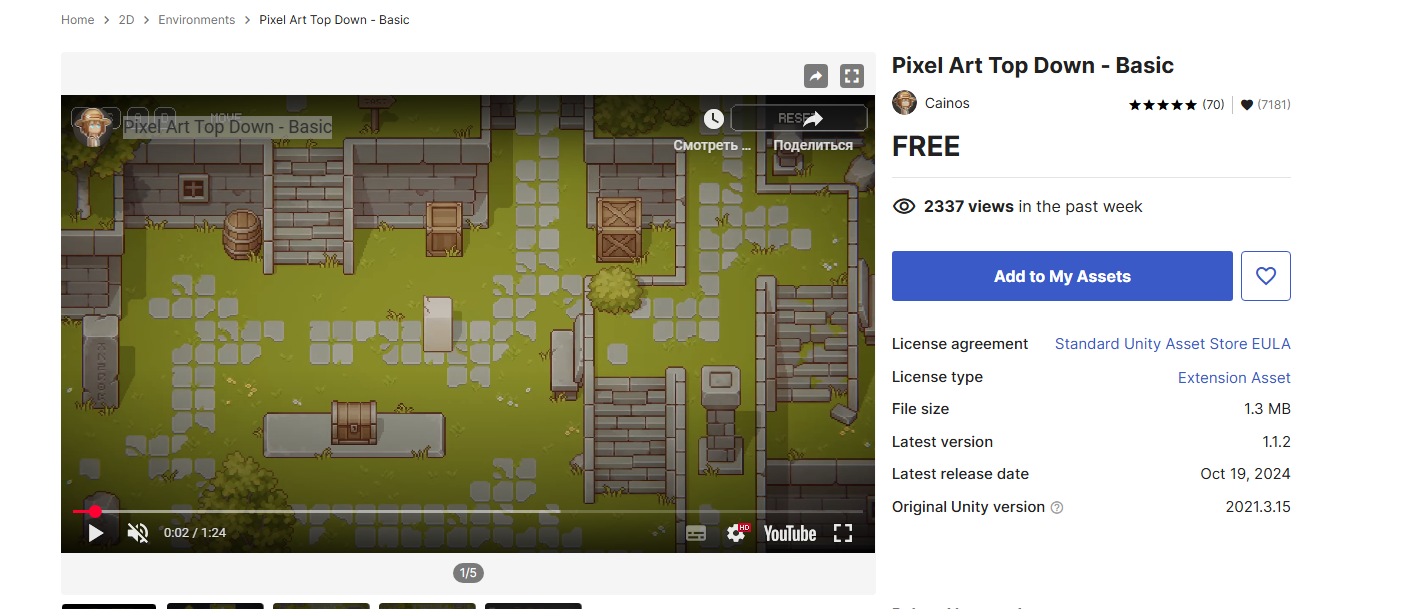Image resolution: width=1416 pixels, height=609 pixels.
Task: Click the heart favorites count icon
Action: pos(1247,104)
